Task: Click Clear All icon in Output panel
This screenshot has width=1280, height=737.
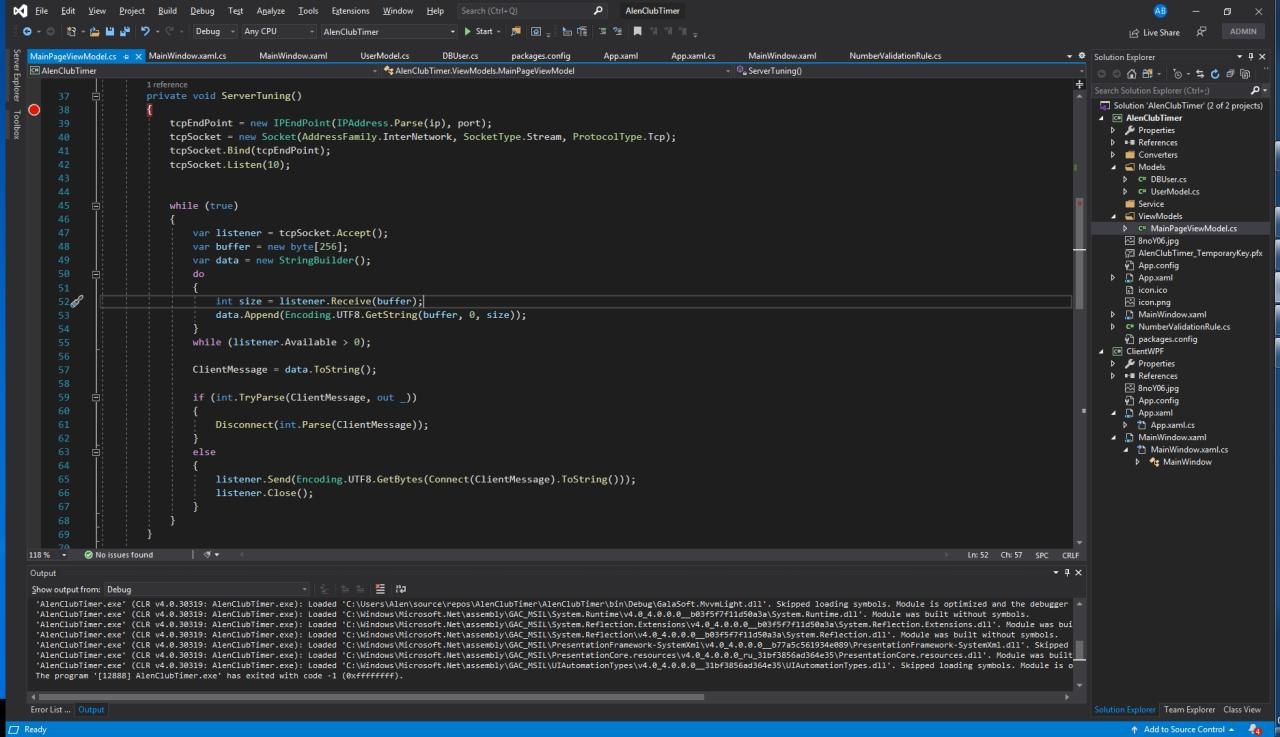Action: (x=380, y=589)
